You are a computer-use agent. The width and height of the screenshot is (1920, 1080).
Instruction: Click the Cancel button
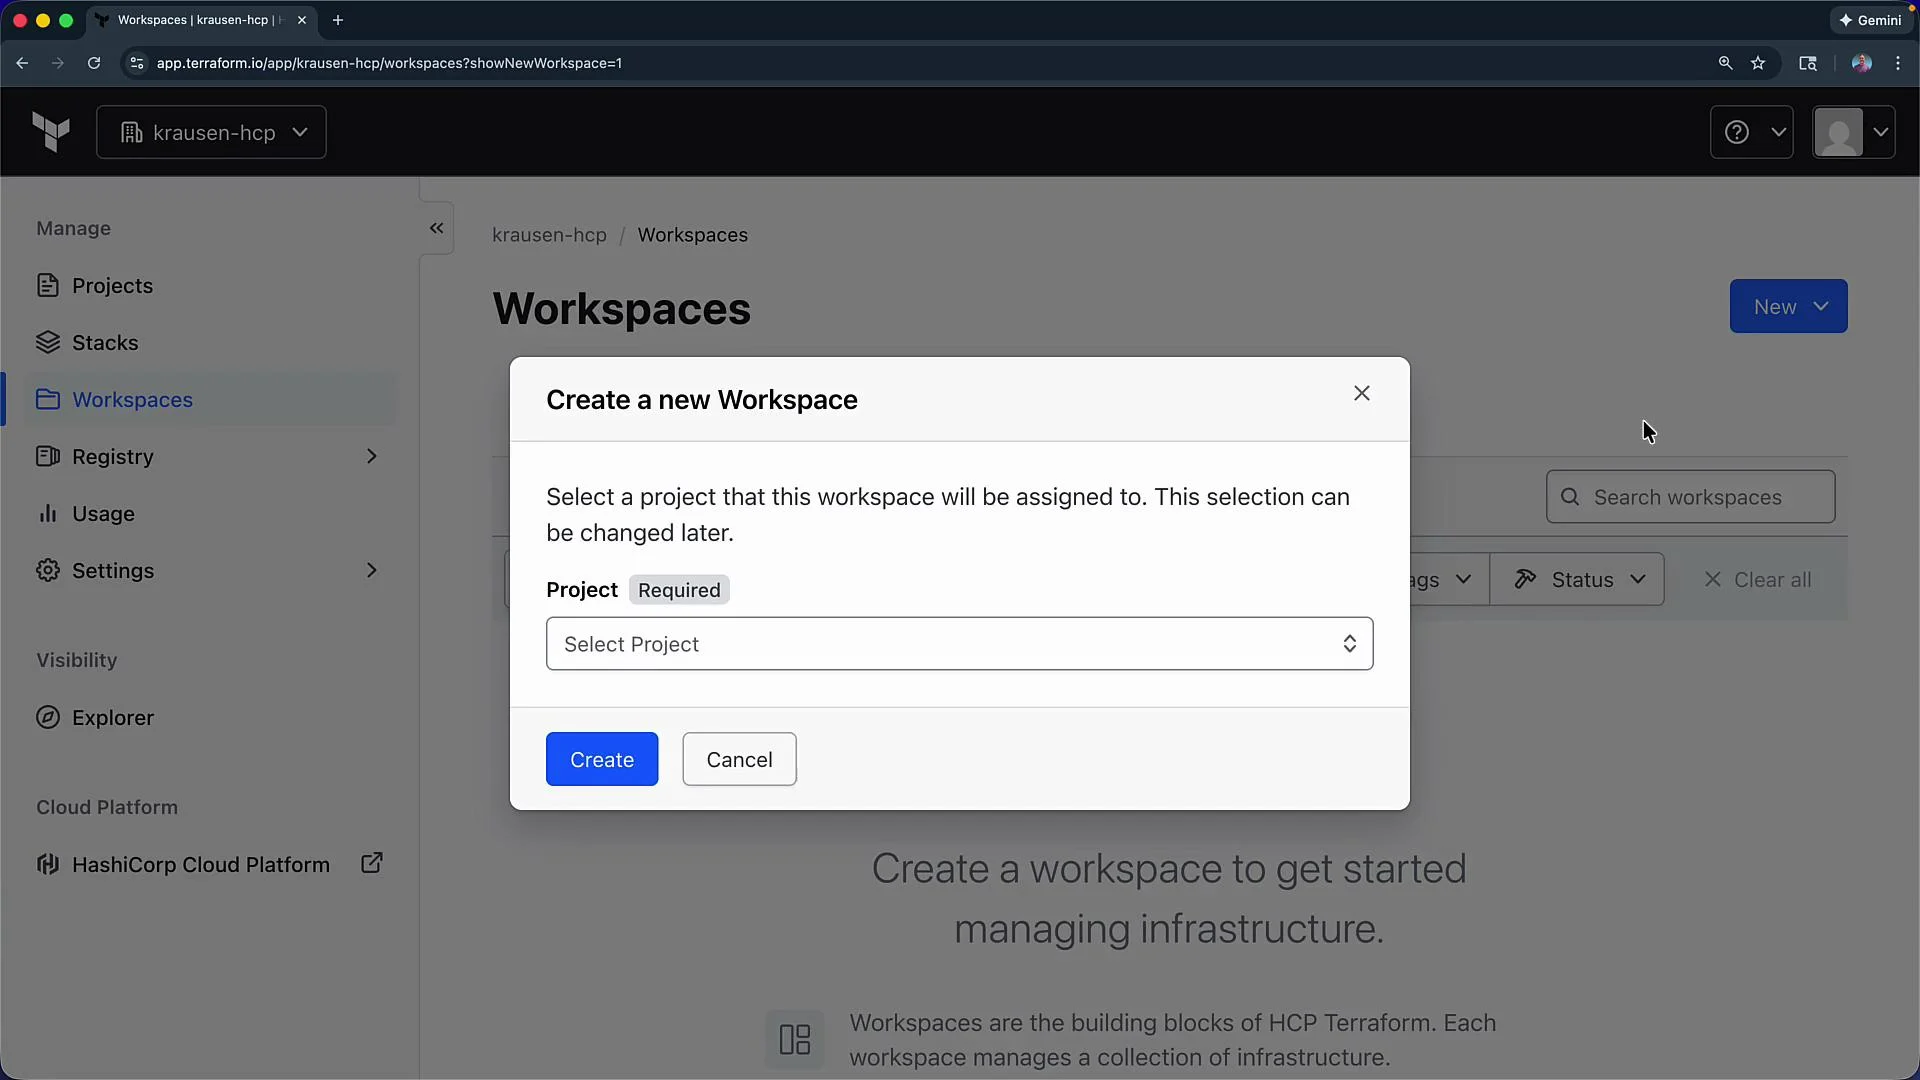click(739, 760)
